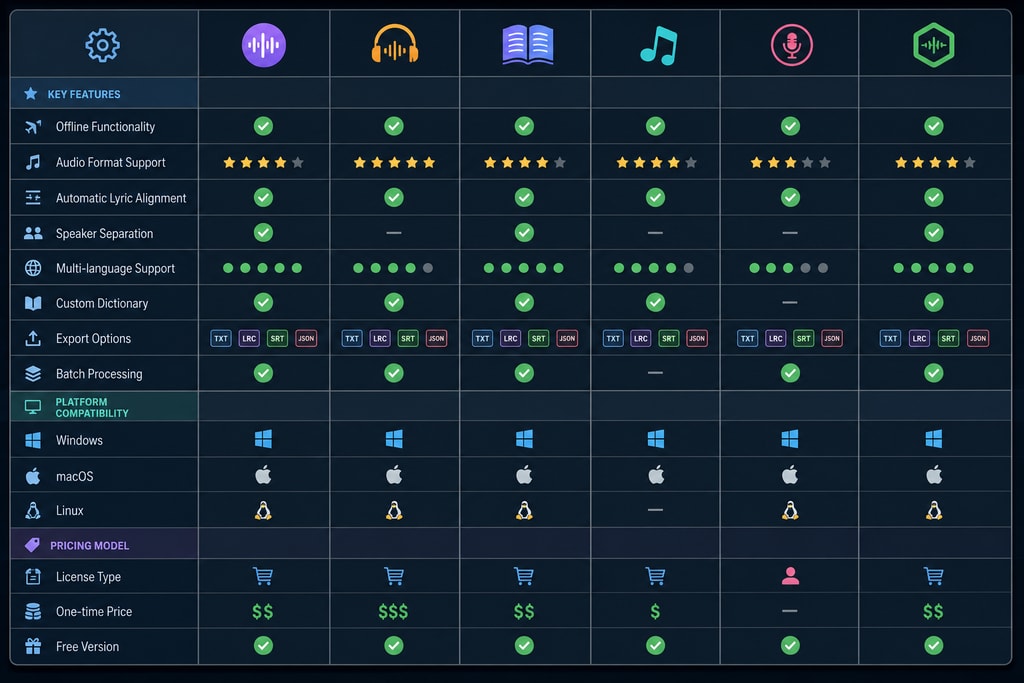This screenshot has height=683, width=1024.
Task: Click the layers icon for Batch Processing
Action: [x=33, y=373]
